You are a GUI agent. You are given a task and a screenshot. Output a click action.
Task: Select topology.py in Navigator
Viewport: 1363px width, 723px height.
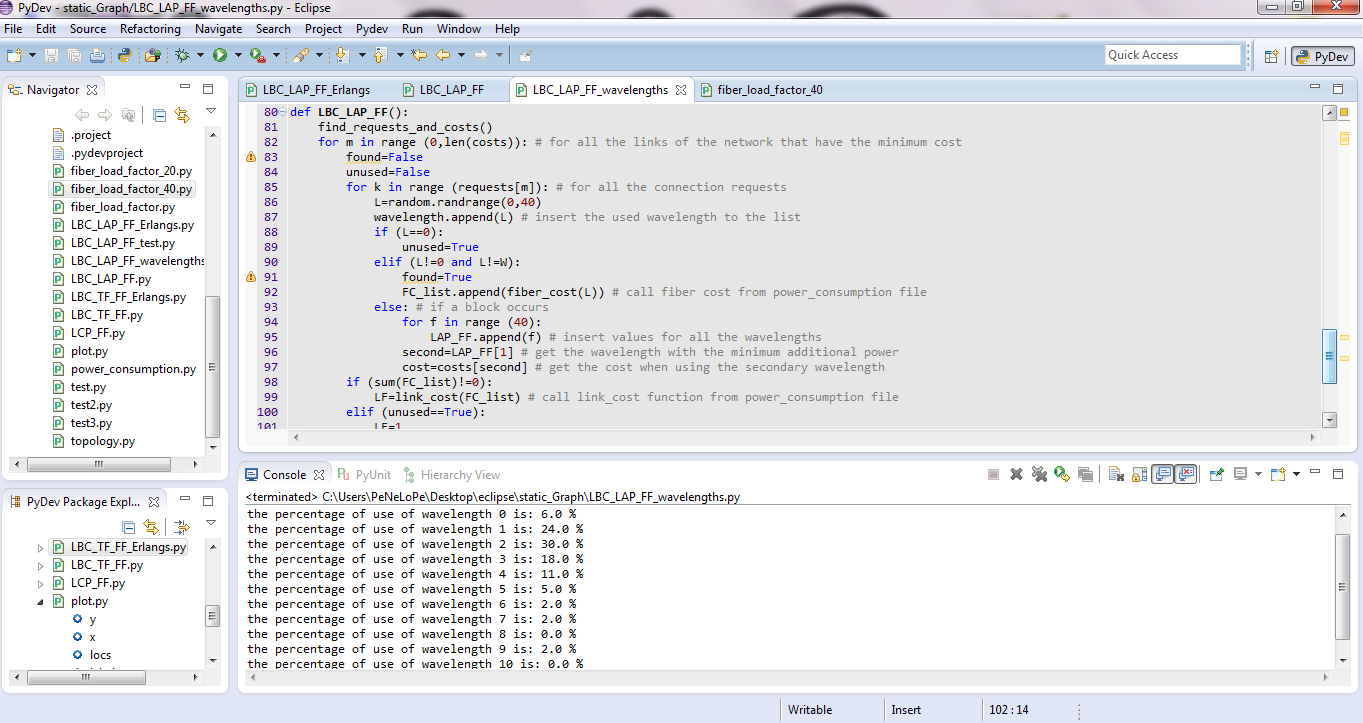point(102,441)
